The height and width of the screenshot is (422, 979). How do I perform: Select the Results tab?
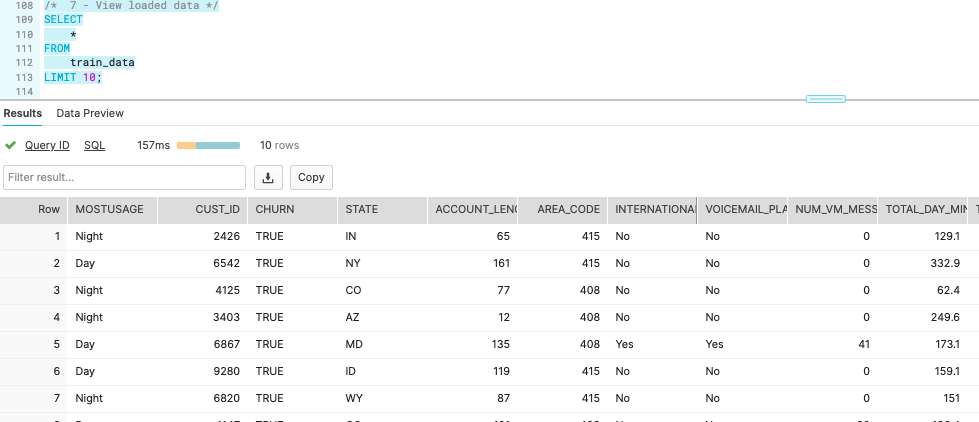click(22, 113)
